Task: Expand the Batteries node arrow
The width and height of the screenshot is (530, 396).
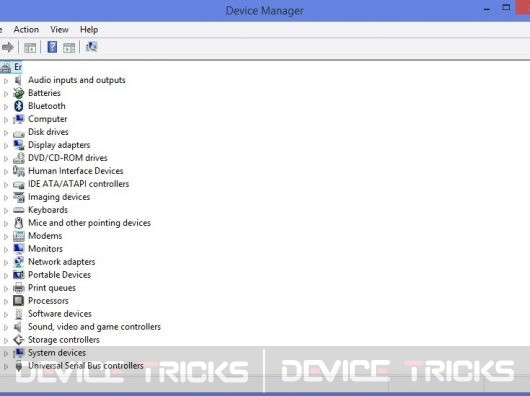Action: tap(6, 94)
